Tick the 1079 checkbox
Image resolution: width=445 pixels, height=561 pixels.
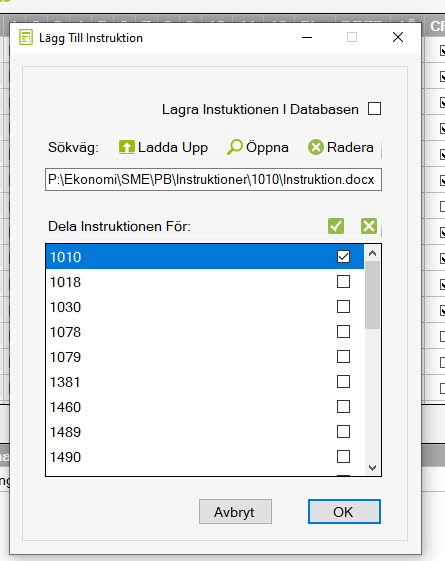(x=343, y=357)
